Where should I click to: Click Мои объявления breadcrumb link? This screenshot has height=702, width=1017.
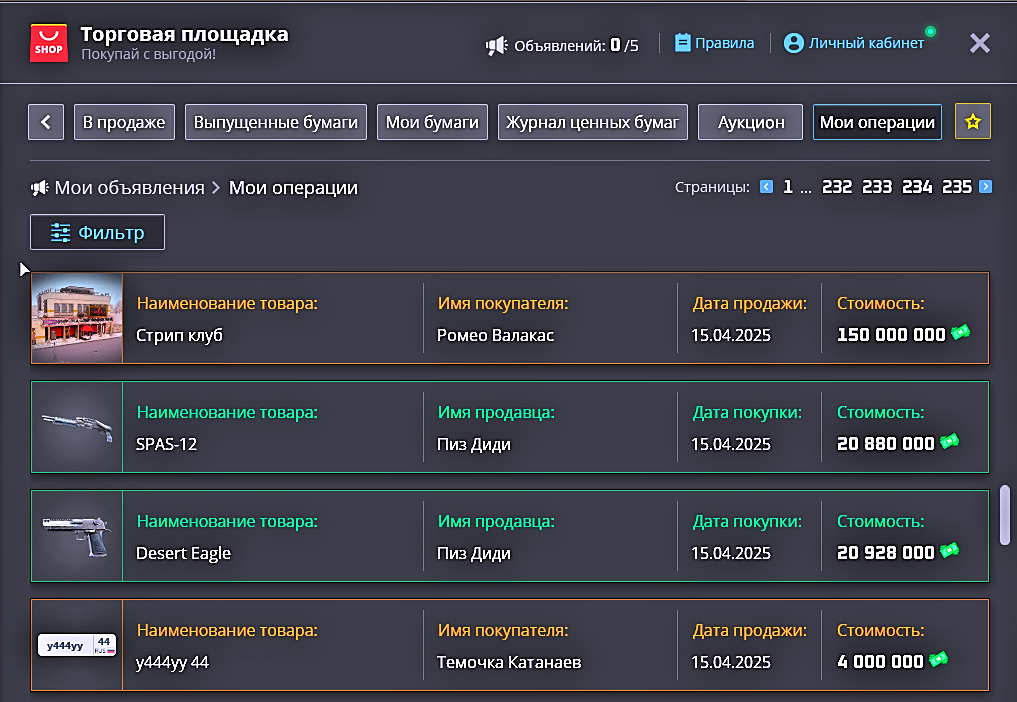128,188
